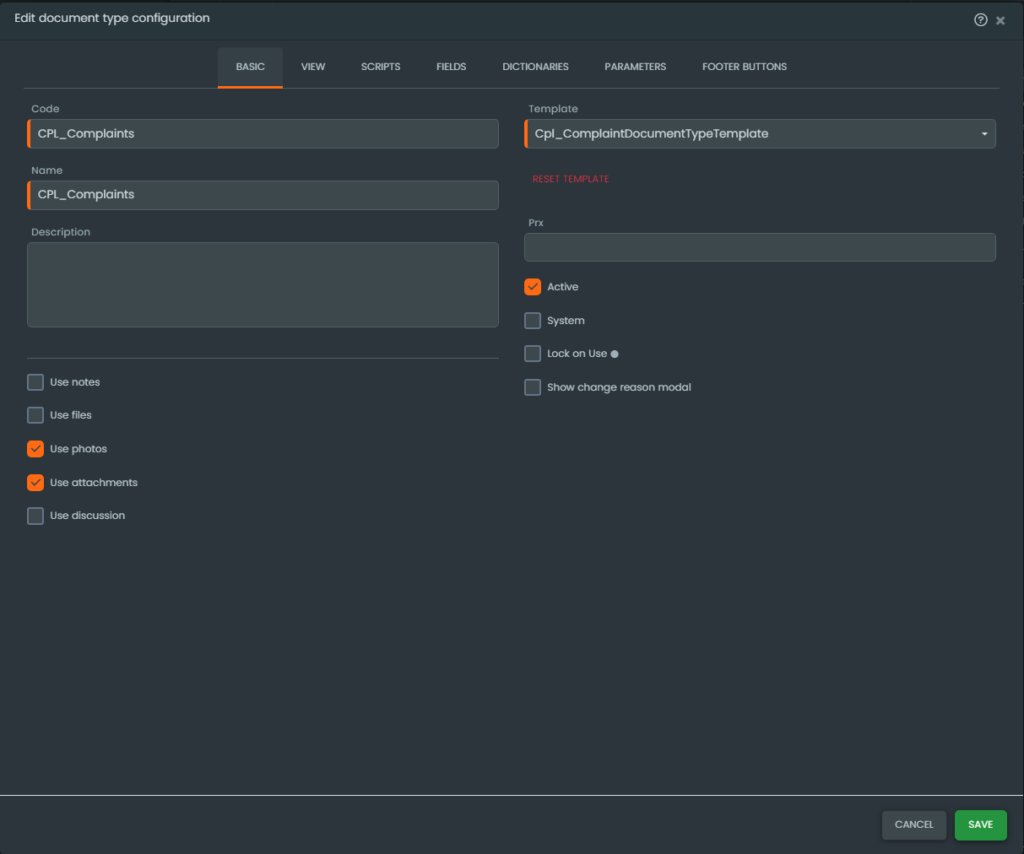The width and height of the screenshot is (1024, 854).
Task: Focus the Description text area
Action: coord(262,284)
